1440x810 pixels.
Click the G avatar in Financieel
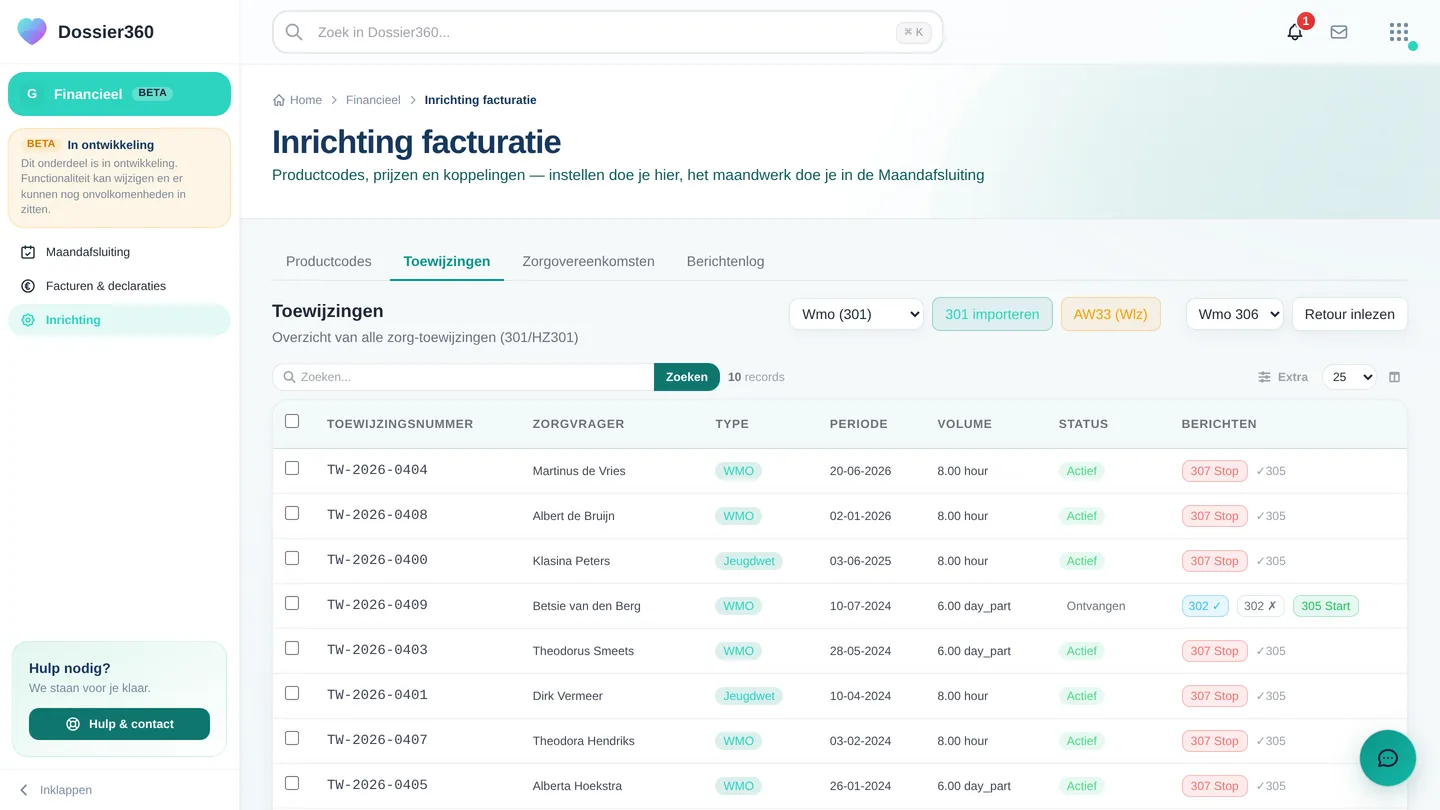(32, 94)
